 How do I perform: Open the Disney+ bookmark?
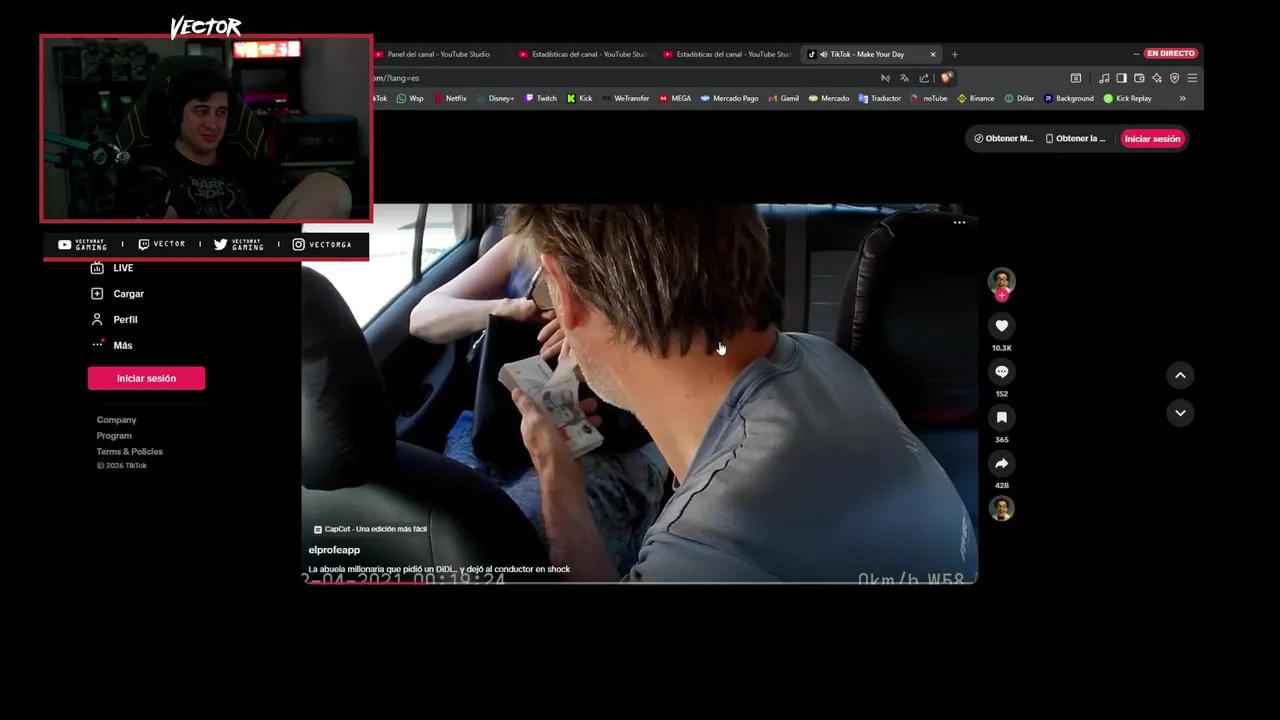coord(495,98)
